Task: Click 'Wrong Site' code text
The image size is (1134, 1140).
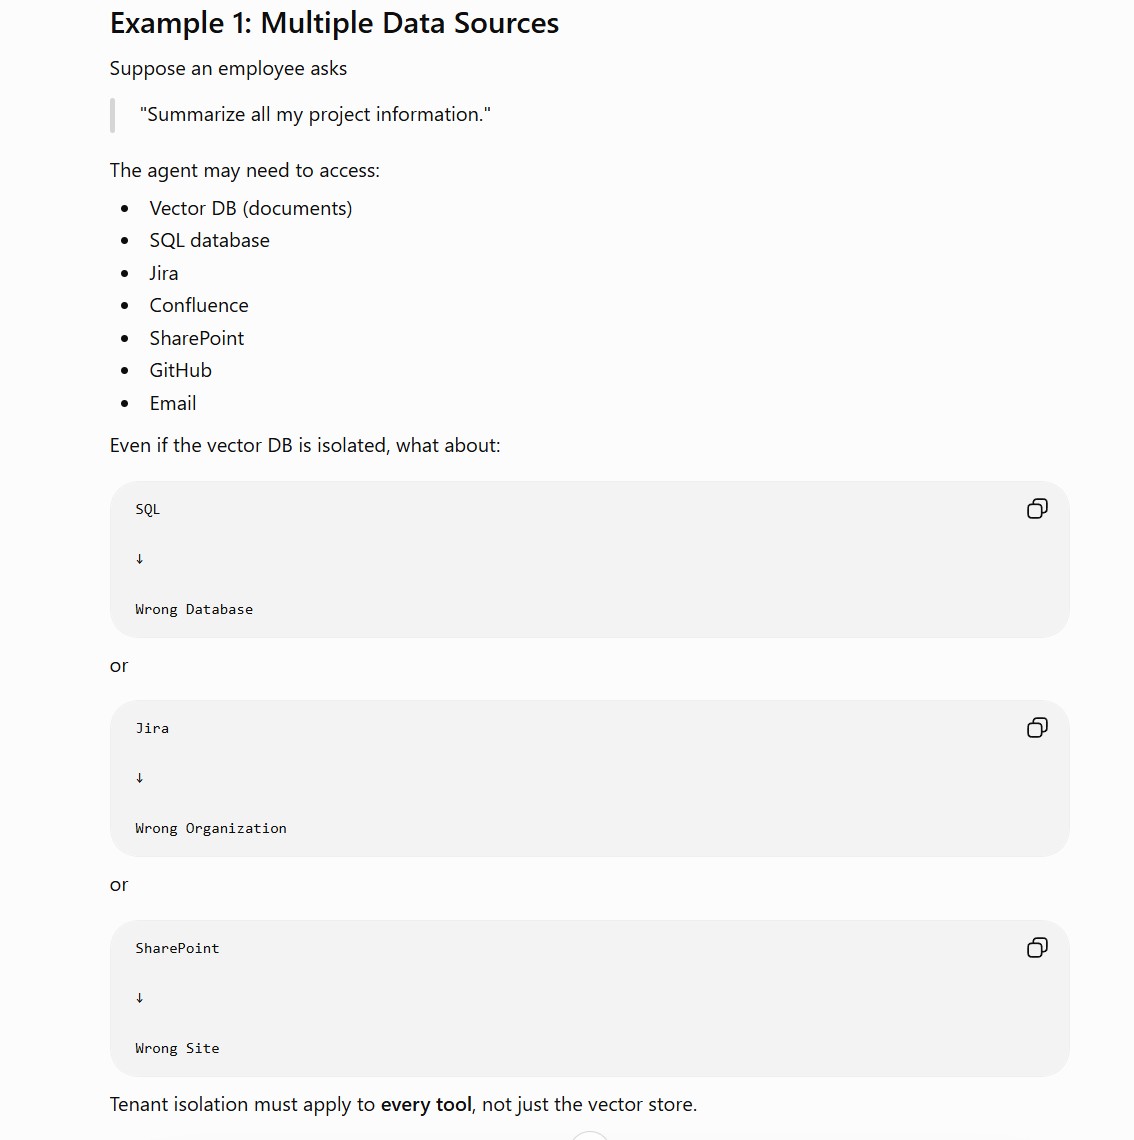Action: point(177,1048)
